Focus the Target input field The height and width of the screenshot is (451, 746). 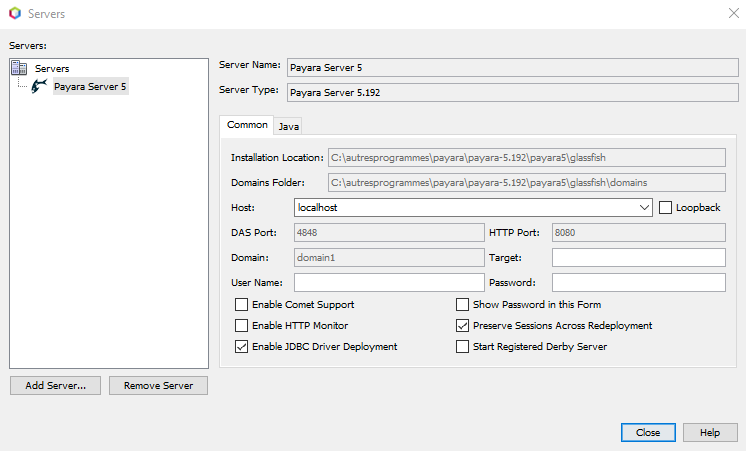(638, 257)
